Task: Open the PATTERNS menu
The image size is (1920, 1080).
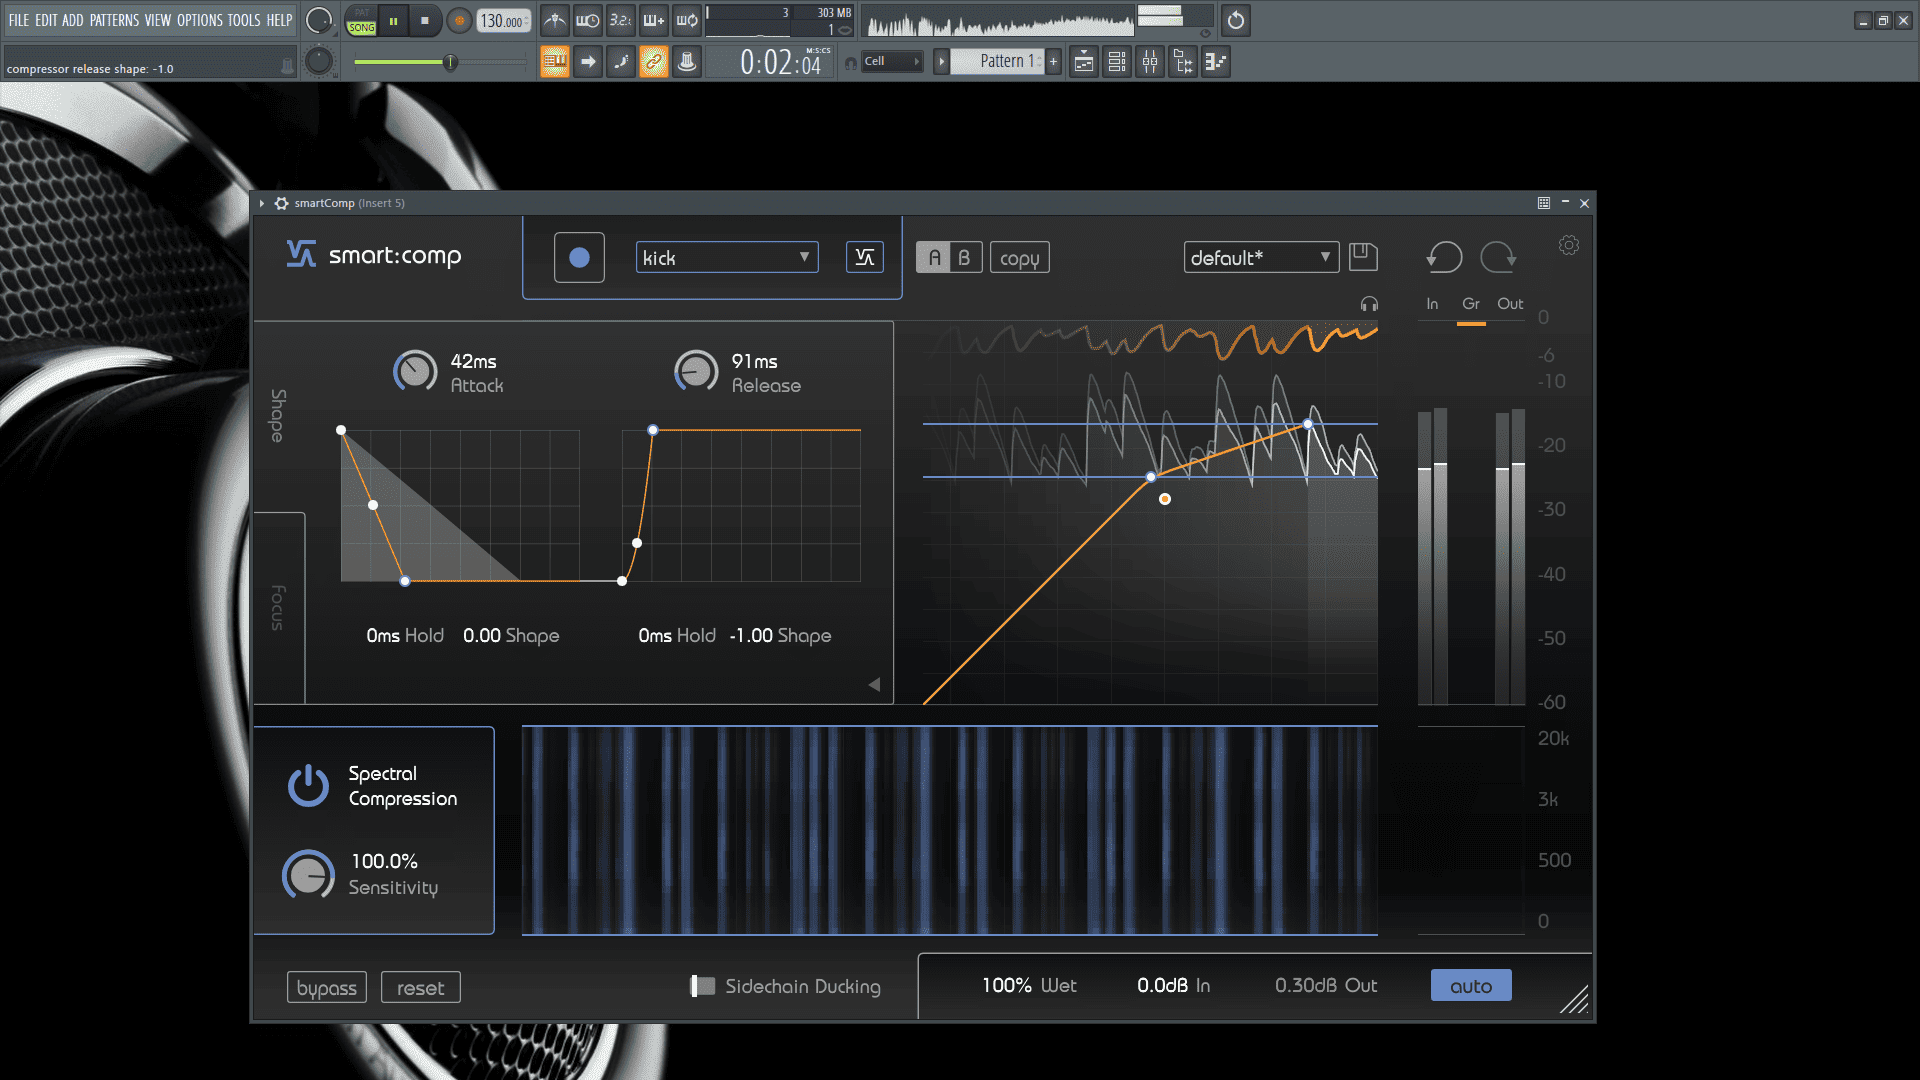Action: tap(114, 20)
